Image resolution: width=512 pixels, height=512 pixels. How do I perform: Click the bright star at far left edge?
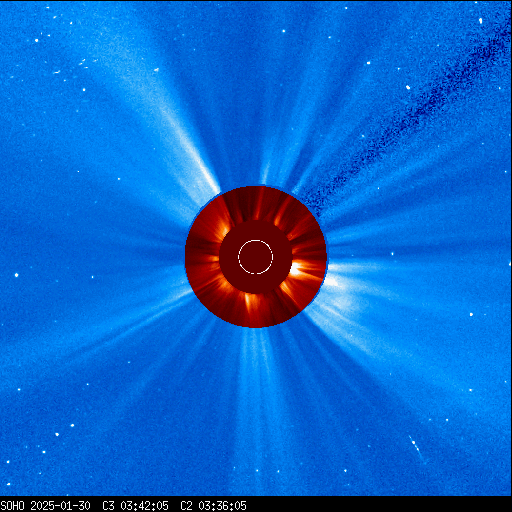point(16,275)
